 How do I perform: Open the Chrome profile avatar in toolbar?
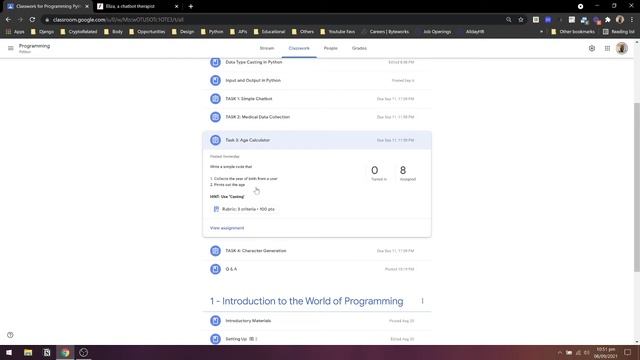point(620,20)
